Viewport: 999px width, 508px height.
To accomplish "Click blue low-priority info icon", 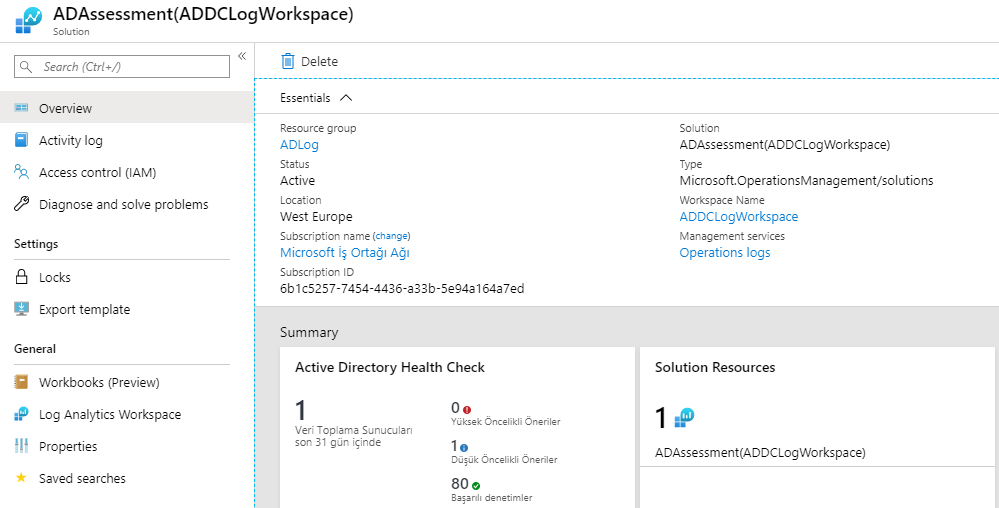I will click(x=464, y=448).
